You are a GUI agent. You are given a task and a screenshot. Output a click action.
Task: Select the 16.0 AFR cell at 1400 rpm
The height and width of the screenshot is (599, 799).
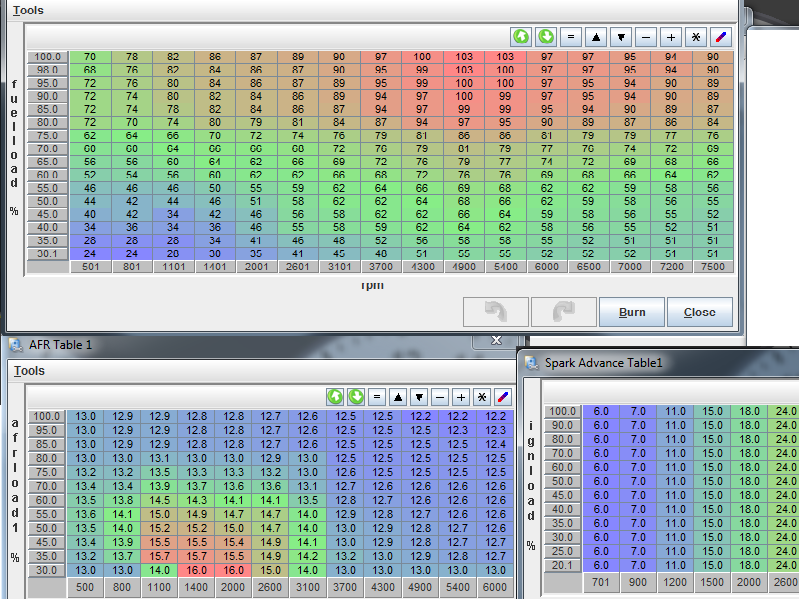click(x=197, y=569)
